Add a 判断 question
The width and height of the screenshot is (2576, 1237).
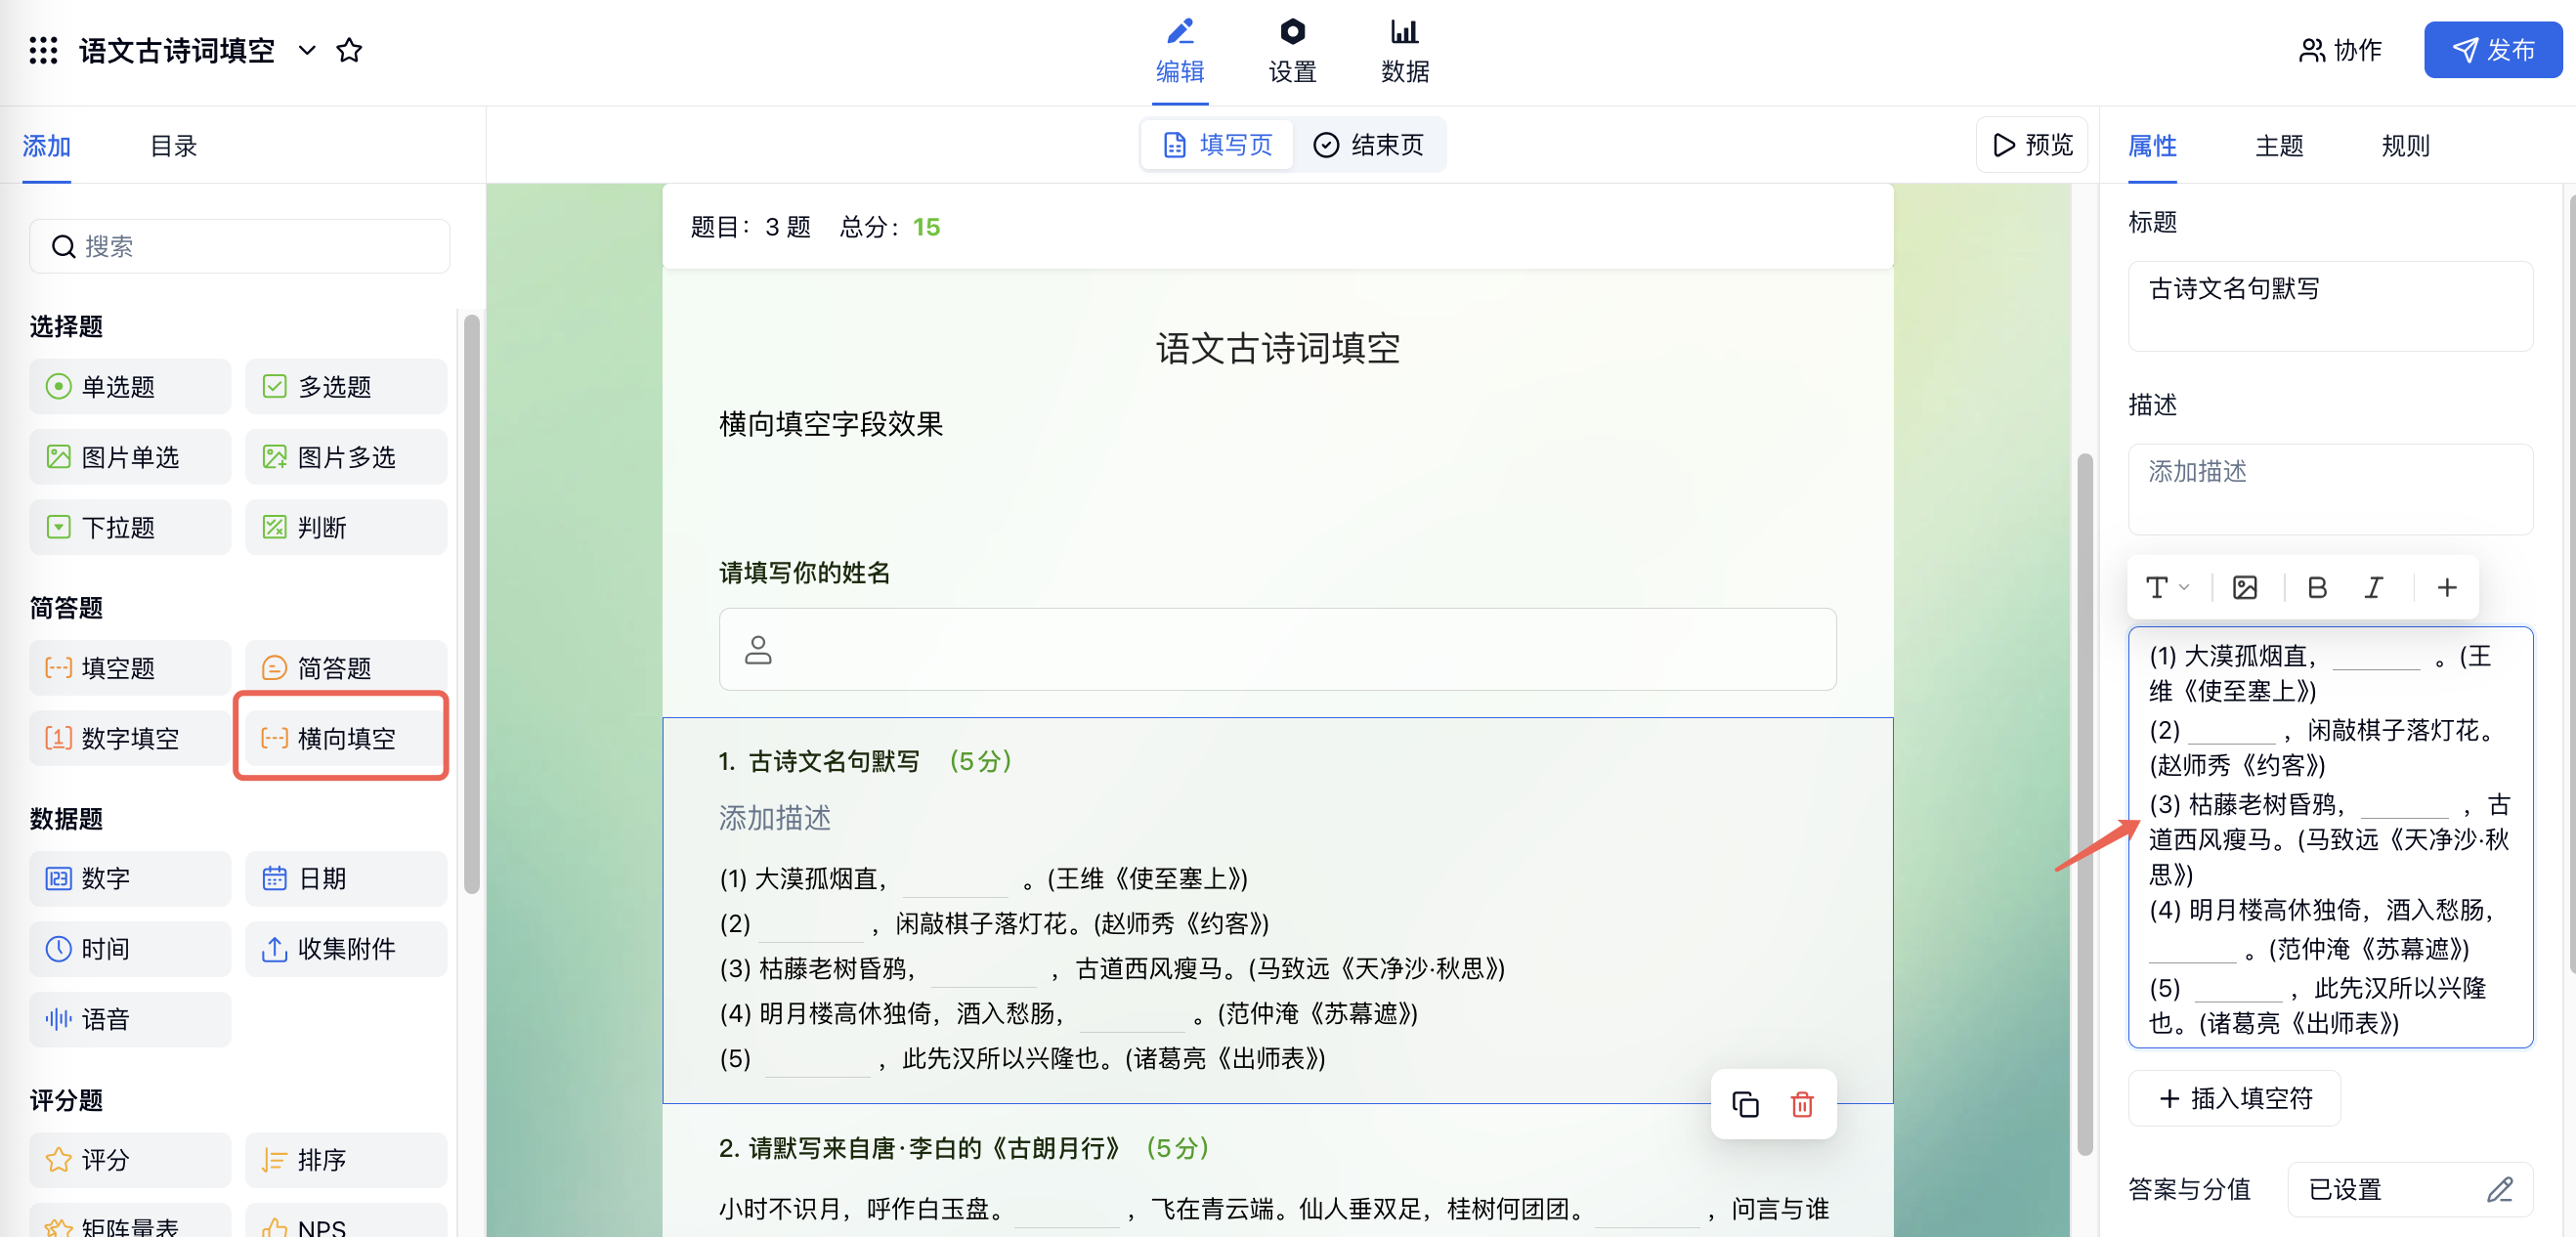click(x=346, y=527)
